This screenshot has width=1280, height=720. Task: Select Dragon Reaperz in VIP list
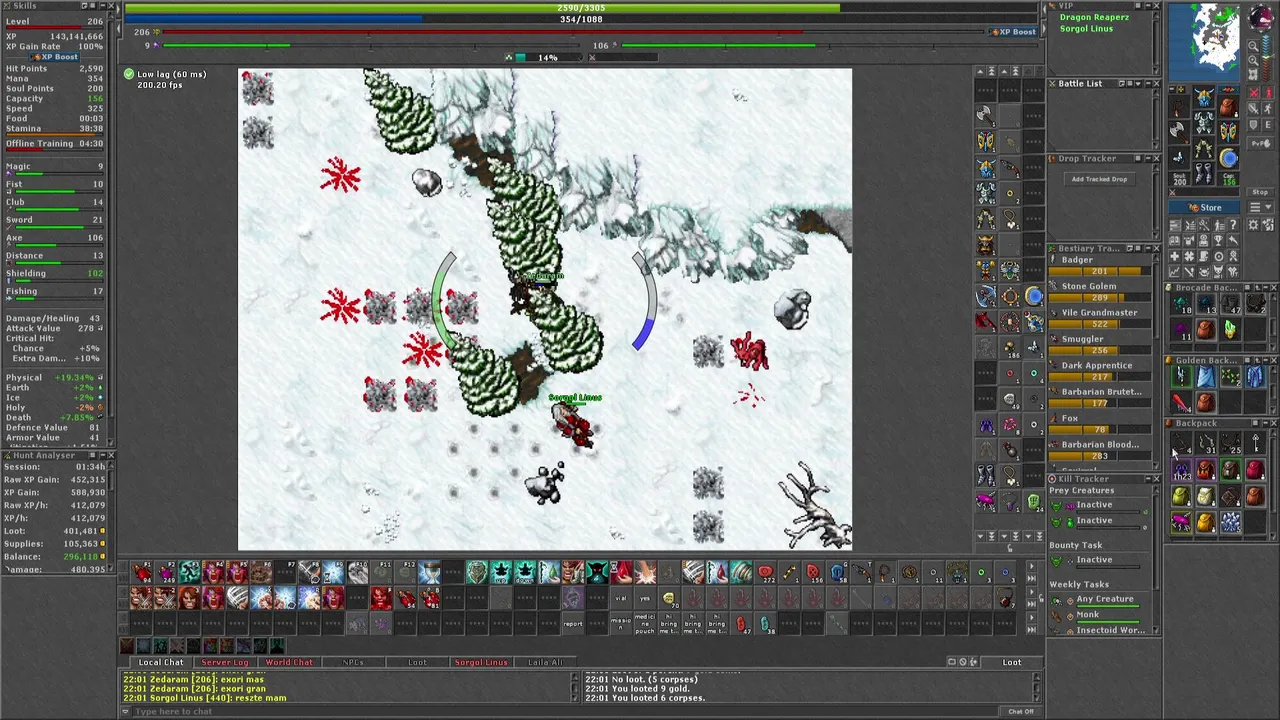pos(1094,17)
